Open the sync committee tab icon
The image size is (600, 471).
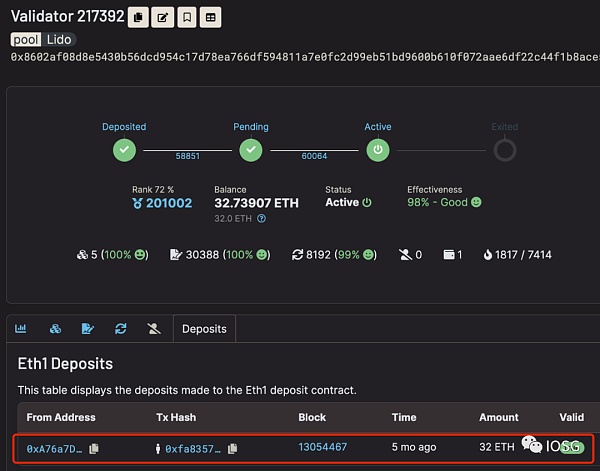point(120,328)
